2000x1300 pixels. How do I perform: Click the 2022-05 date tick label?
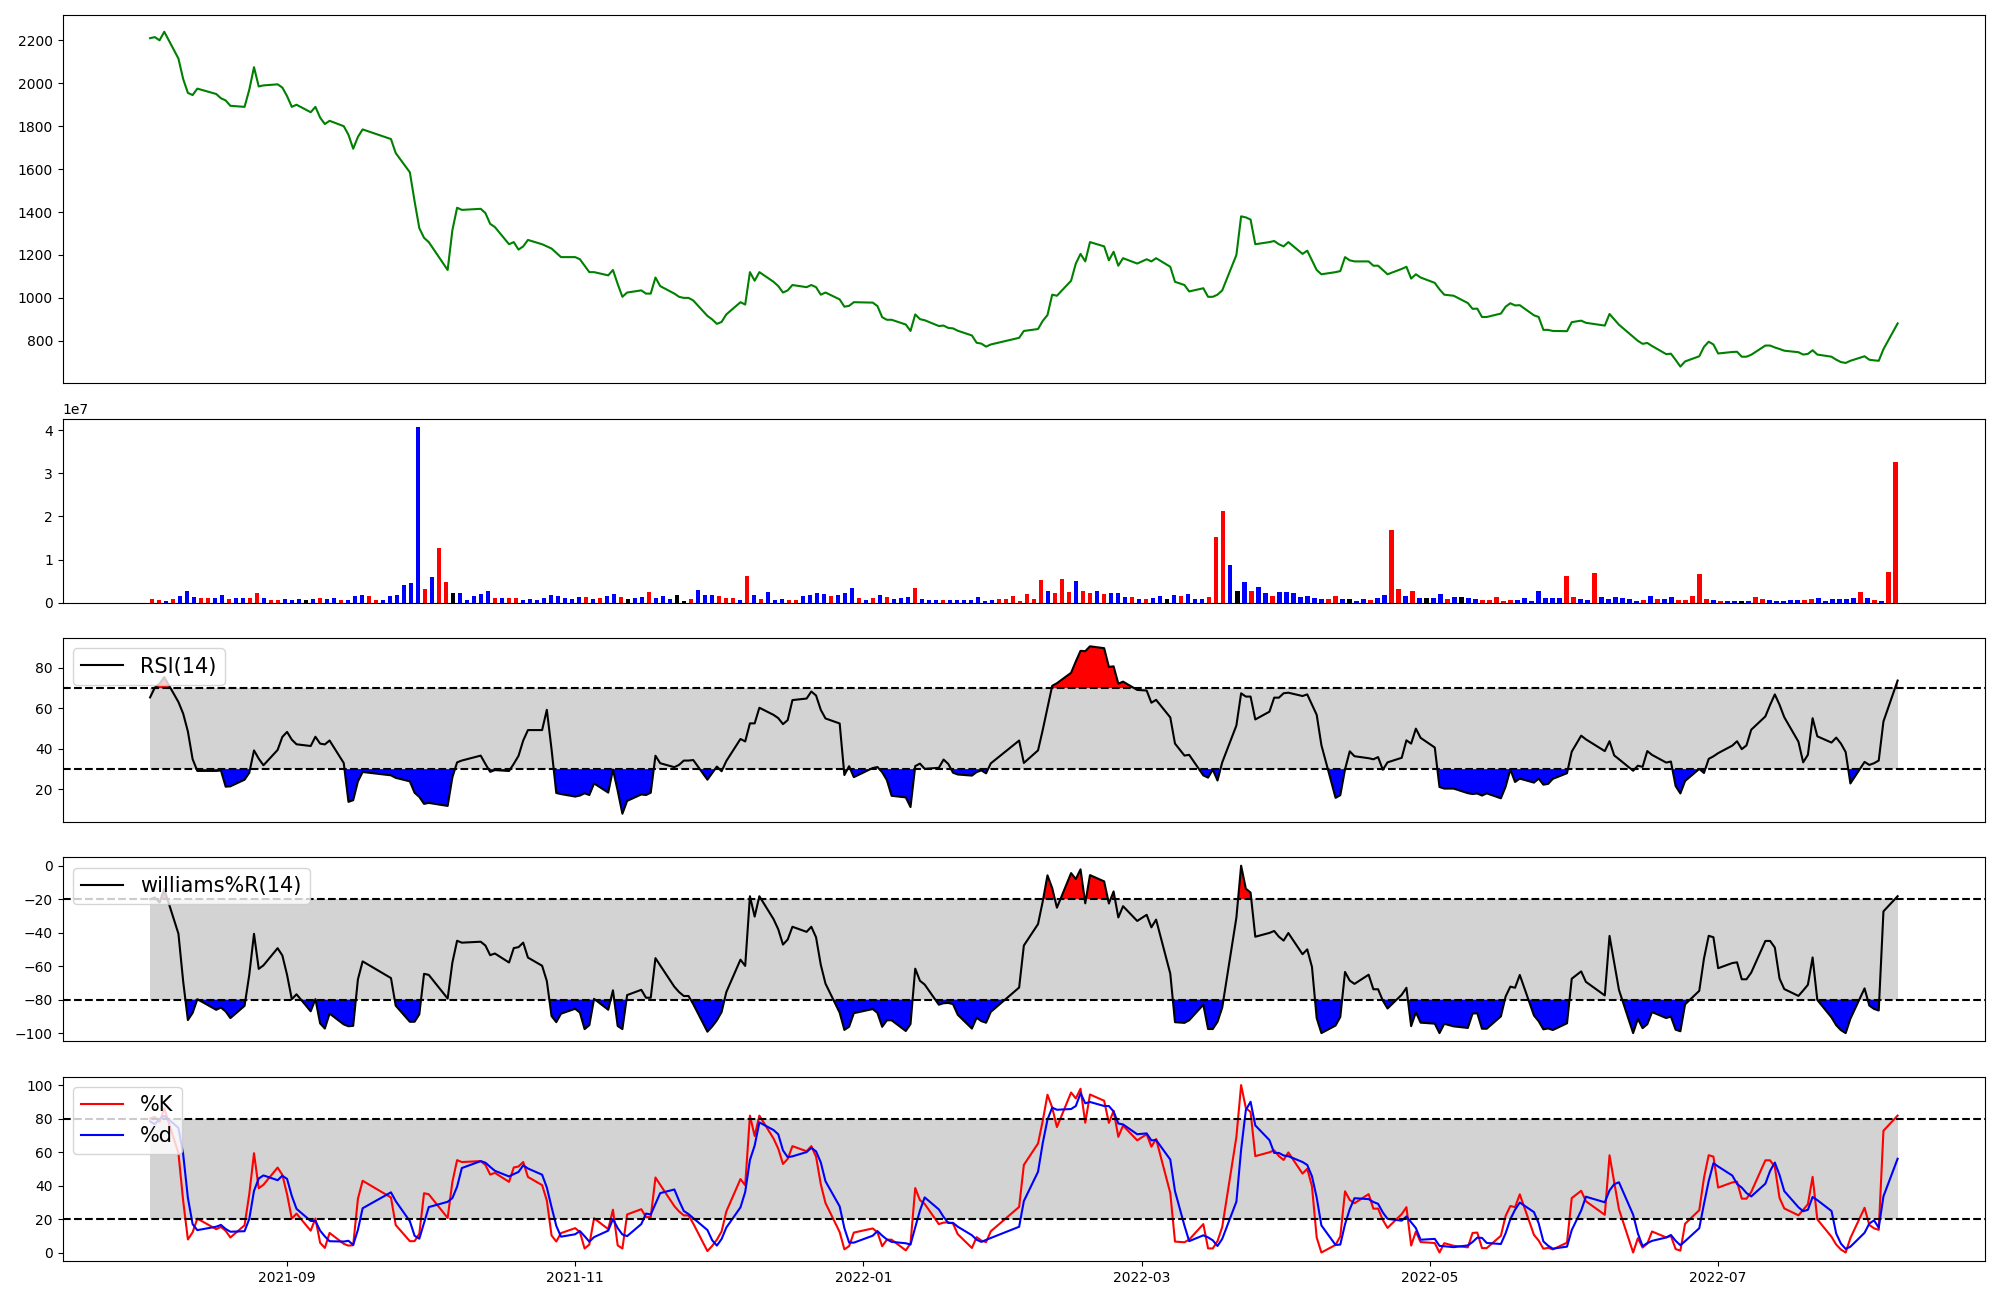(1430, 1277)
